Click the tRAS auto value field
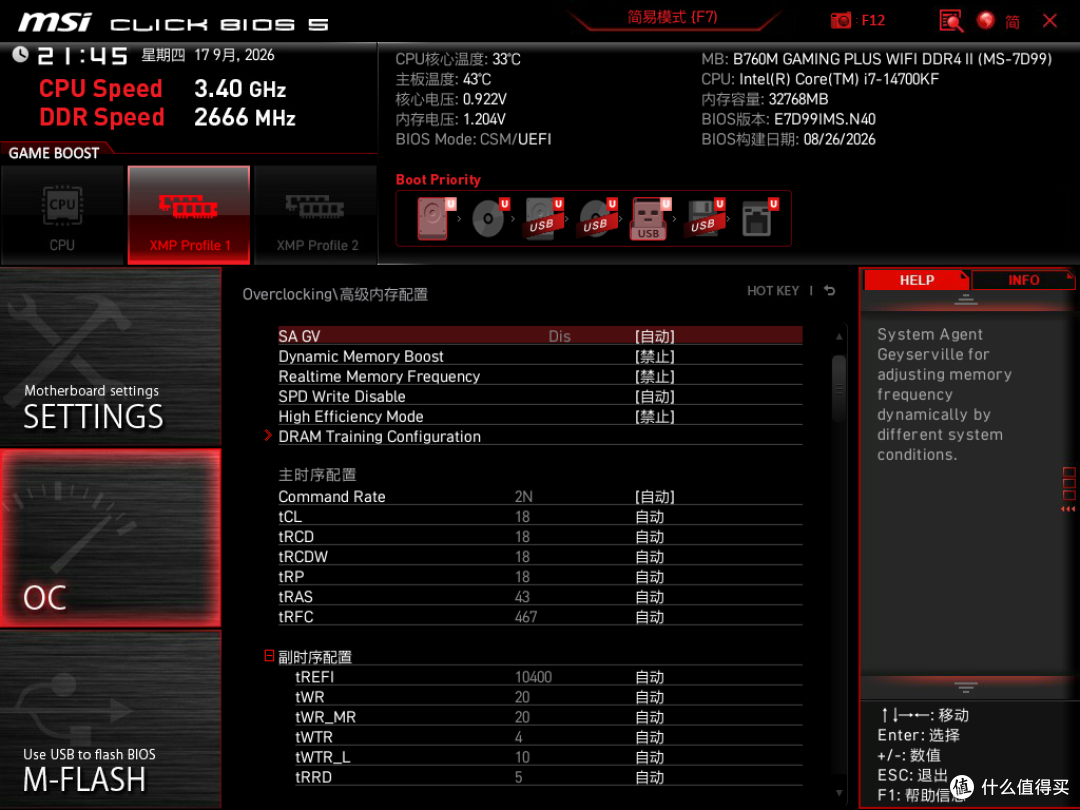This screenshot has height=810, width=1080. (x=650, y=596)
